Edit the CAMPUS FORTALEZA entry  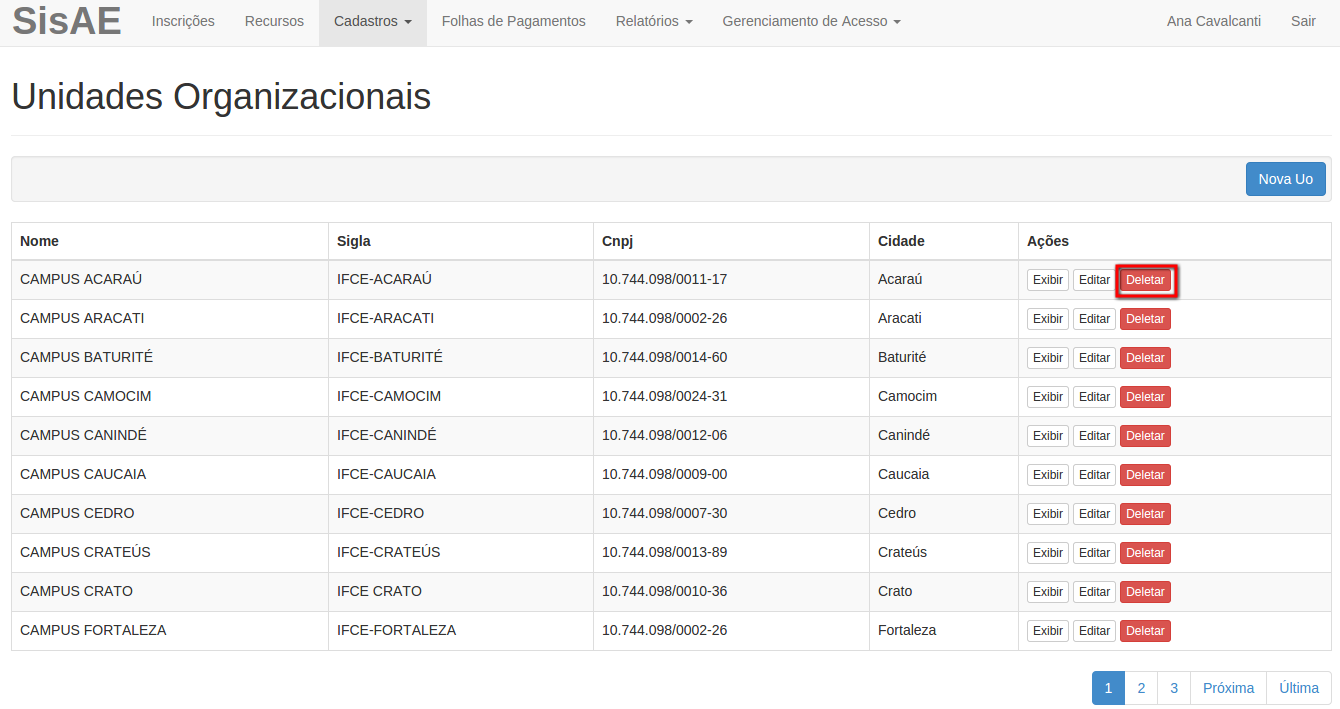tap(1095, 631)
